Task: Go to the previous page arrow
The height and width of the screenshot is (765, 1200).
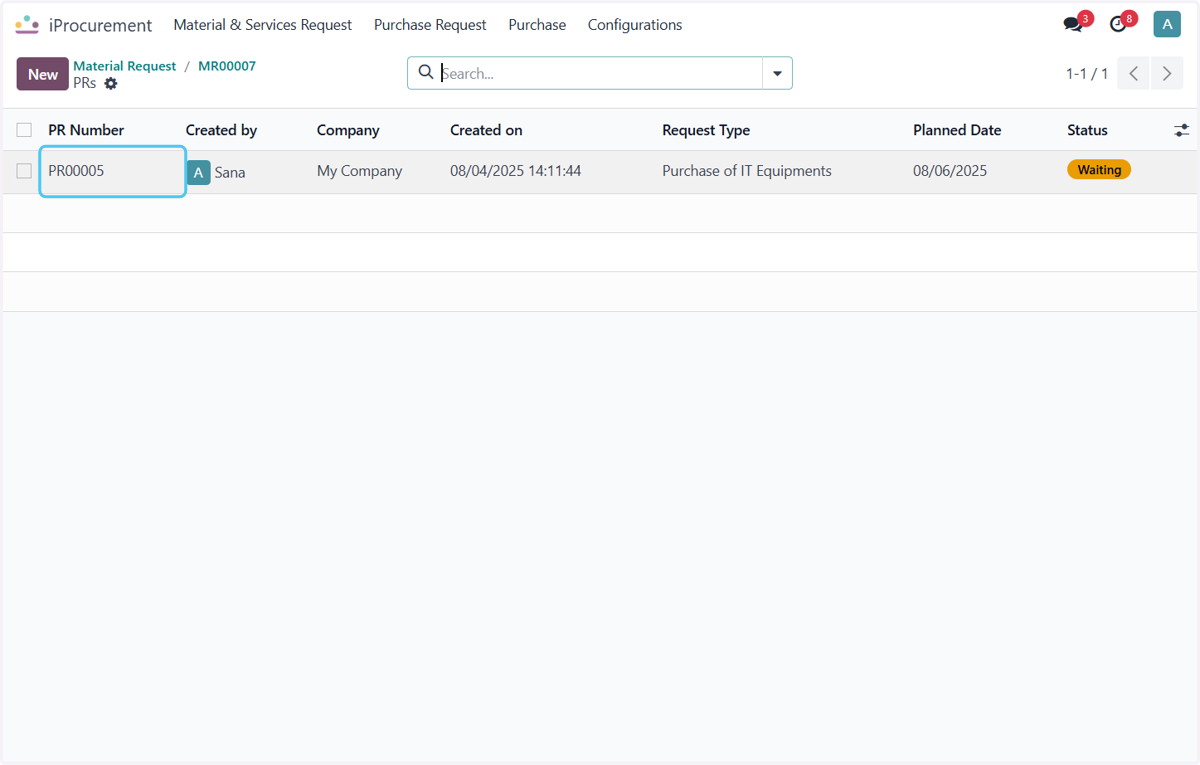Action: (x=1133, y=74)
